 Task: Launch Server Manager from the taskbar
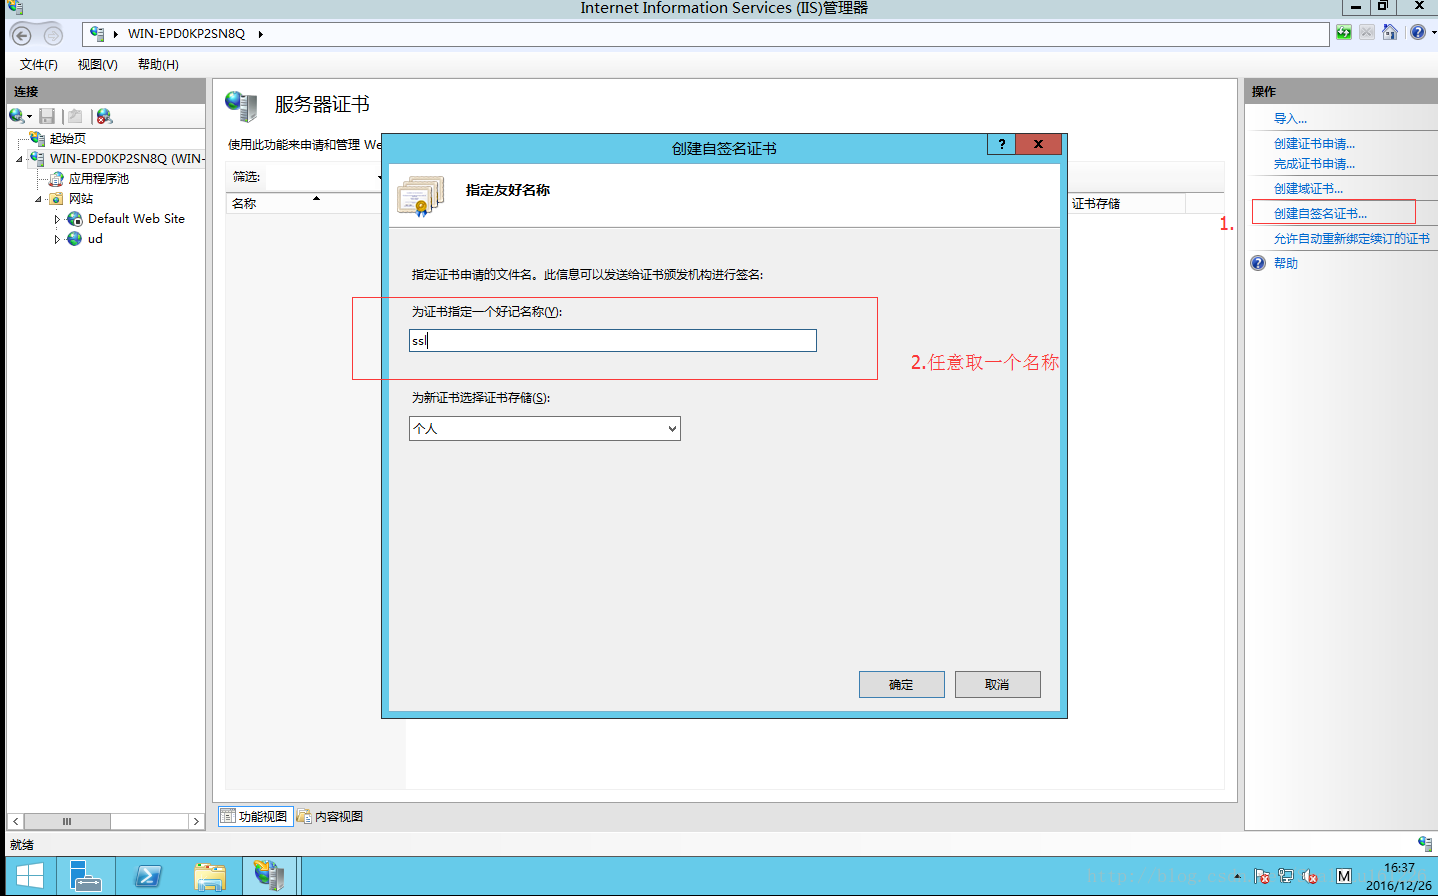coord(87,876)
